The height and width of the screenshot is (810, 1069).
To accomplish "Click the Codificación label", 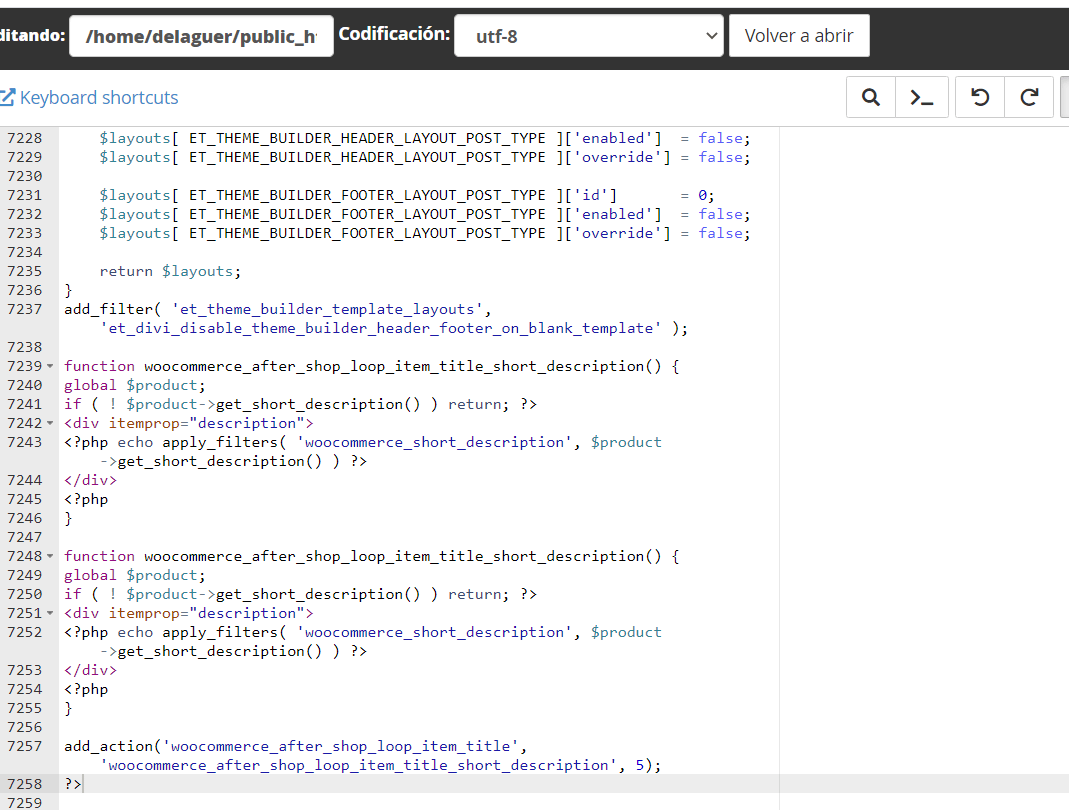I will 394,34.
